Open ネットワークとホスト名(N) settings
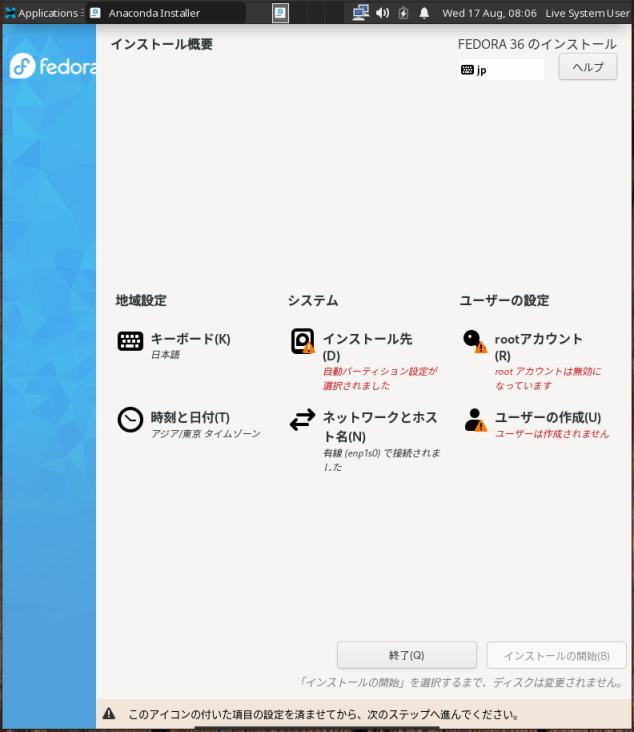634x732 pixels. pos(380,426)
